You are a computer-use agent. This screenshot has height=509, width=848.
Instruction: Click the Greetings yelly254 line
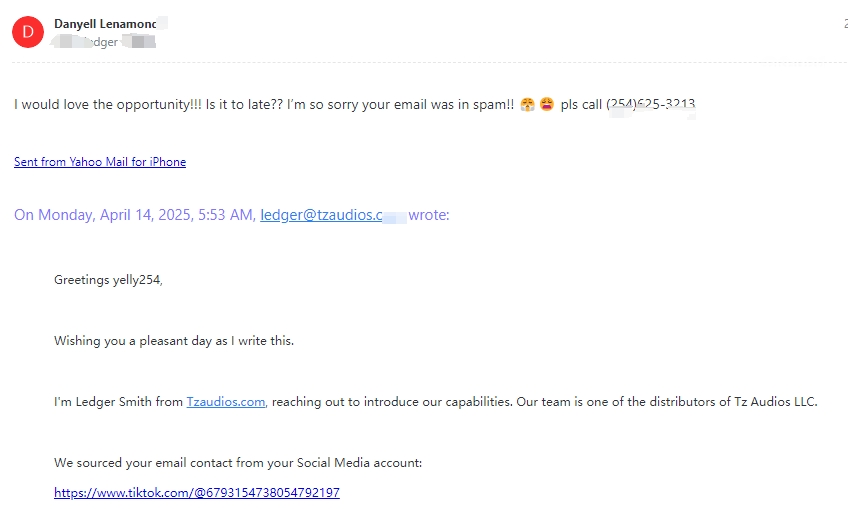pos(108,280)
